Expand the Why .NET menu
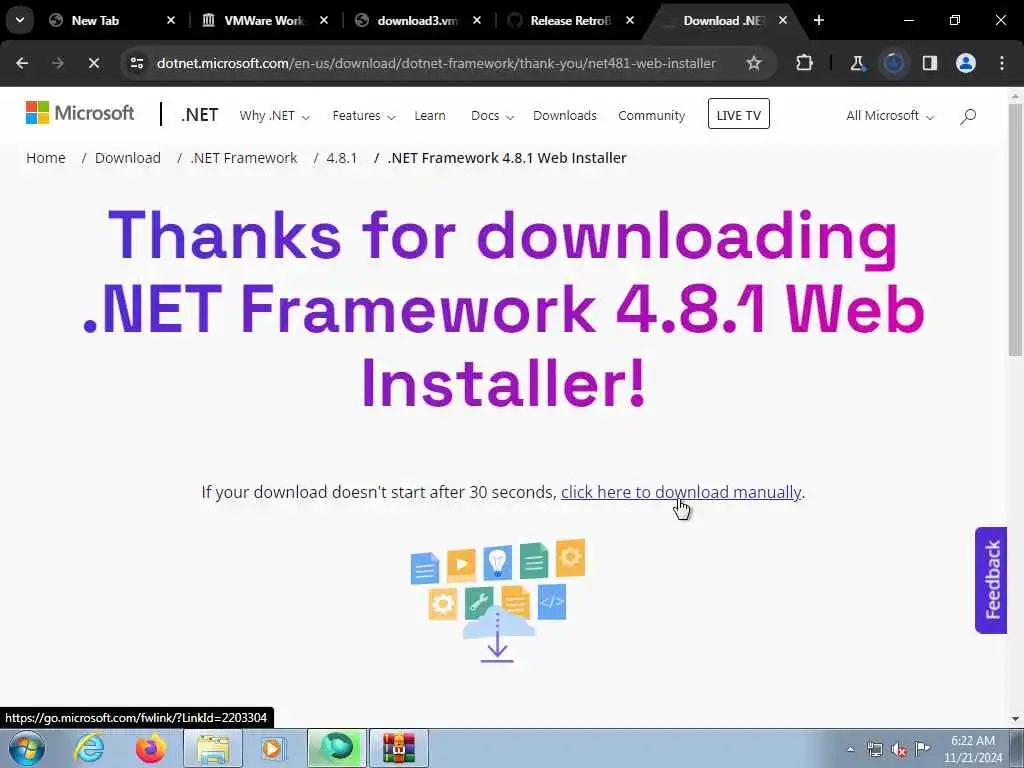Screen dimensions: 1024x768 (x=274, y=116)
